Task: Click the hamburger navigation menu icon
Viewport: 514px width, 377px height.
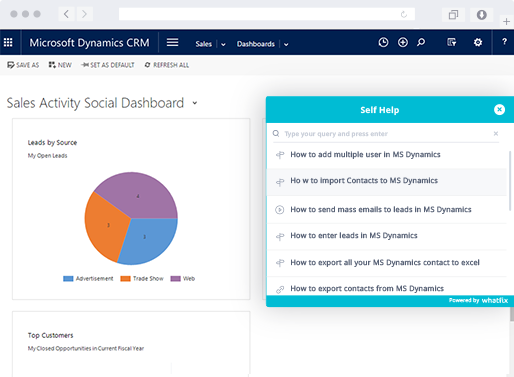Action: (x=172, y=42)
